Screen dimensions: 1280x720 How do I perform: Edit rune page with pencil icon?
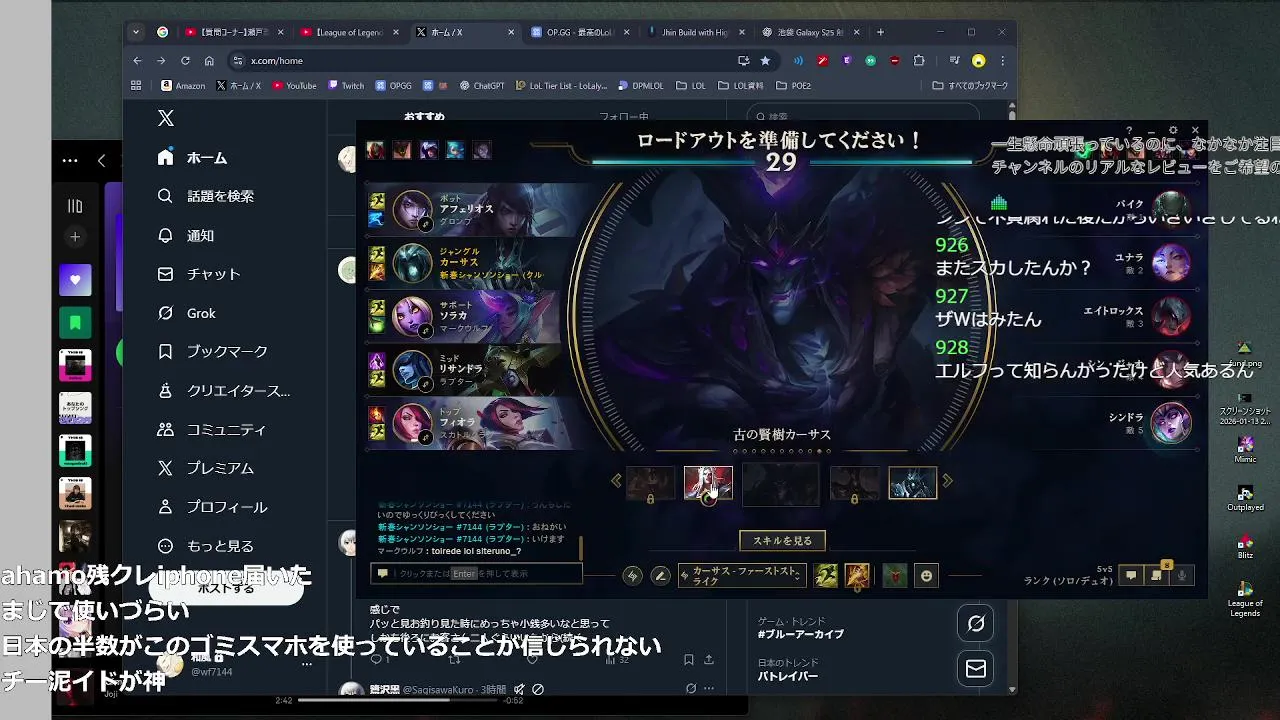pyautogui.click(x=660, y=576)
